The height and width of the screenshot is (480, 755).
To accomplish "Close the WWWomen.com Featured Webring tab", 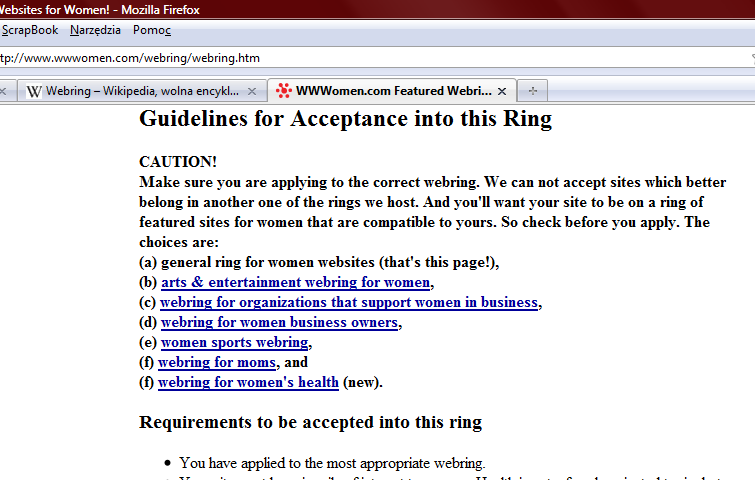I will coord(502,91).
